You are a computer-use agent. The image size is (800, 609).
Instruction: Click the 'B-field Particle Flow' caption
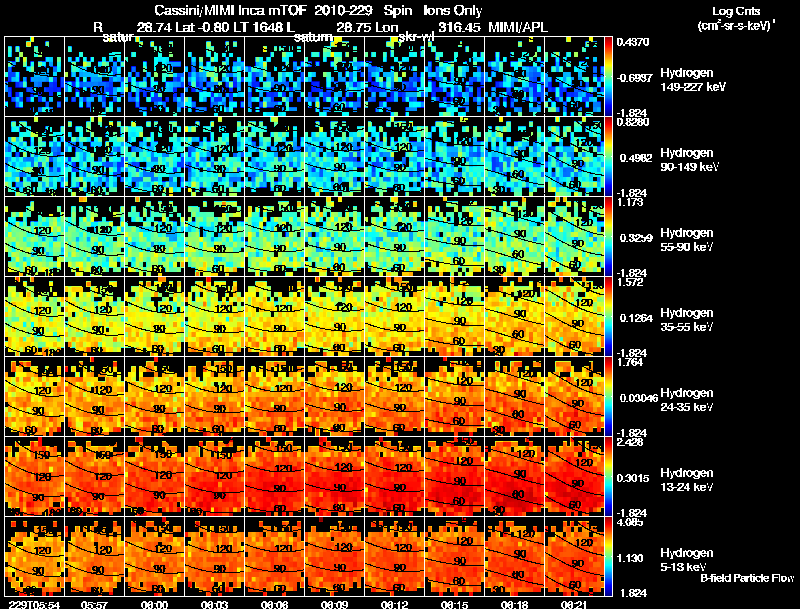tap(747, 578)
